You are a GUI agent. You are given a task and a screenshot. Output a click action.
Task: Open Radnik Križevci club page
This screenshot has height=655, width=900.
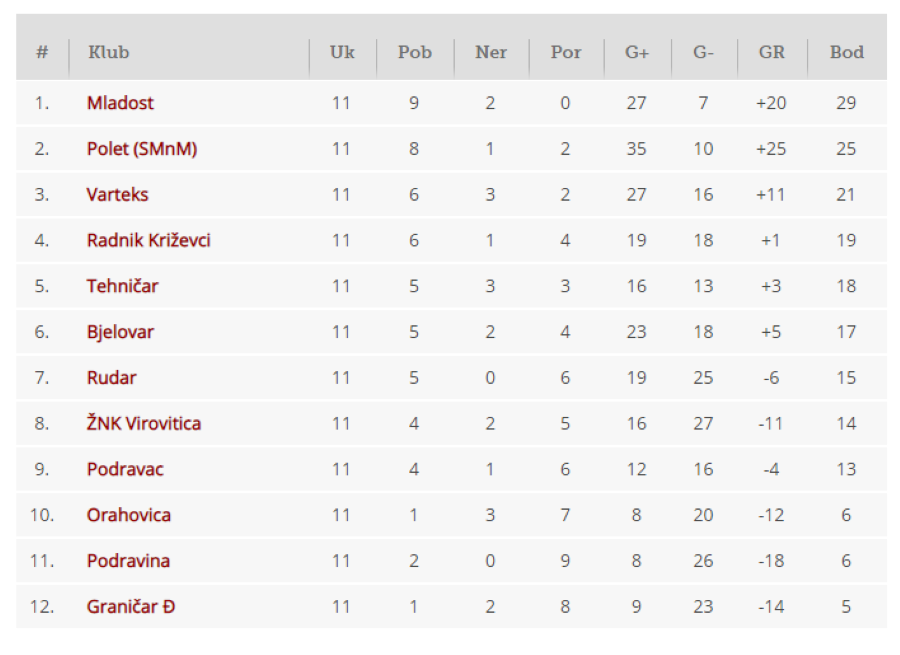pos(149,240)
